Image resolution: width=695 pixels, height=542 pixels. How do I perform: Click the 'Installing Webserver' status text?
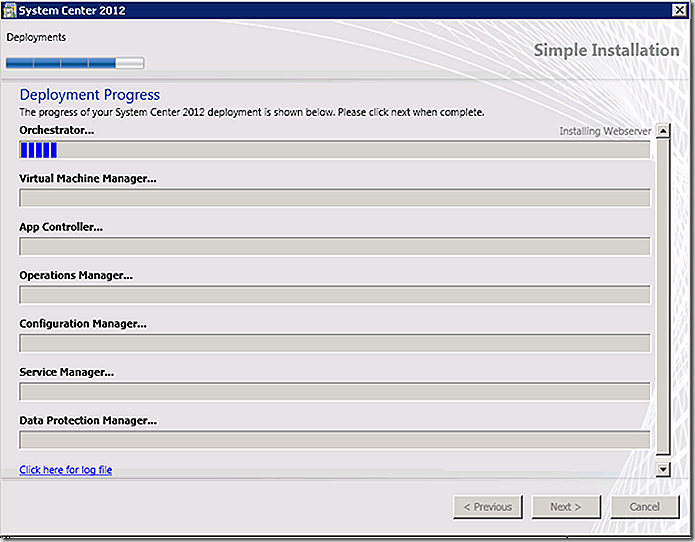pyautogui.click(x=605, y=131)
